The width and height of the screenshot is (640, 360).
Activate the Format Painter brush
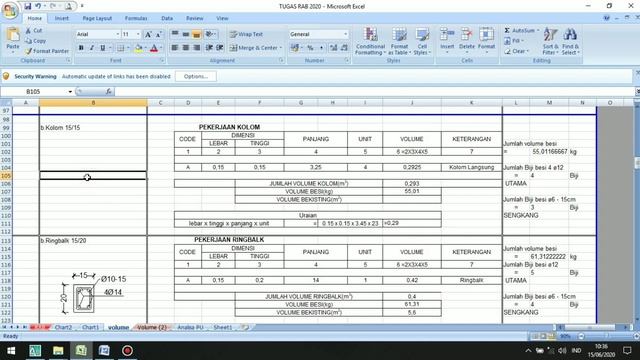[47, 51]
